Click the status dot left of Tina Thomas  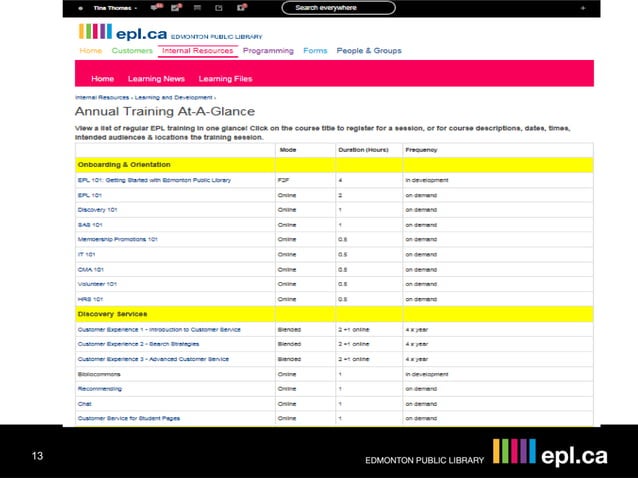[x=81, y=8]
